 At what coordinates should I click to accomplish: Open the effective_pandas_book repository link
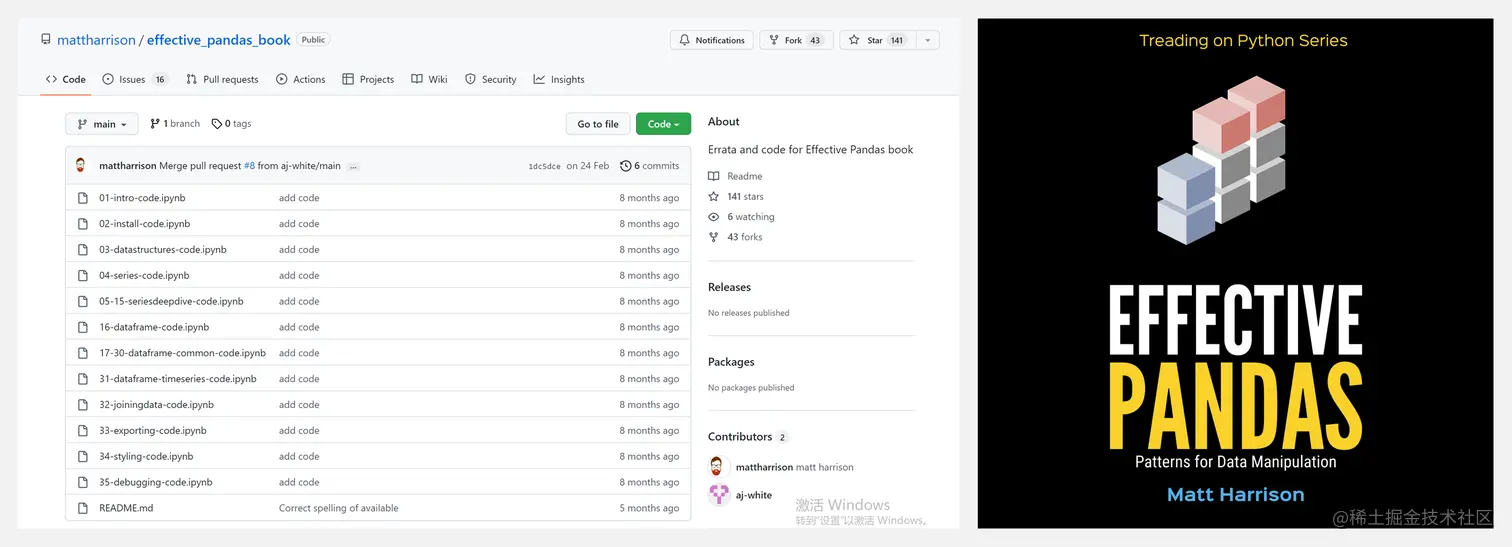click(x=219, y=40)
